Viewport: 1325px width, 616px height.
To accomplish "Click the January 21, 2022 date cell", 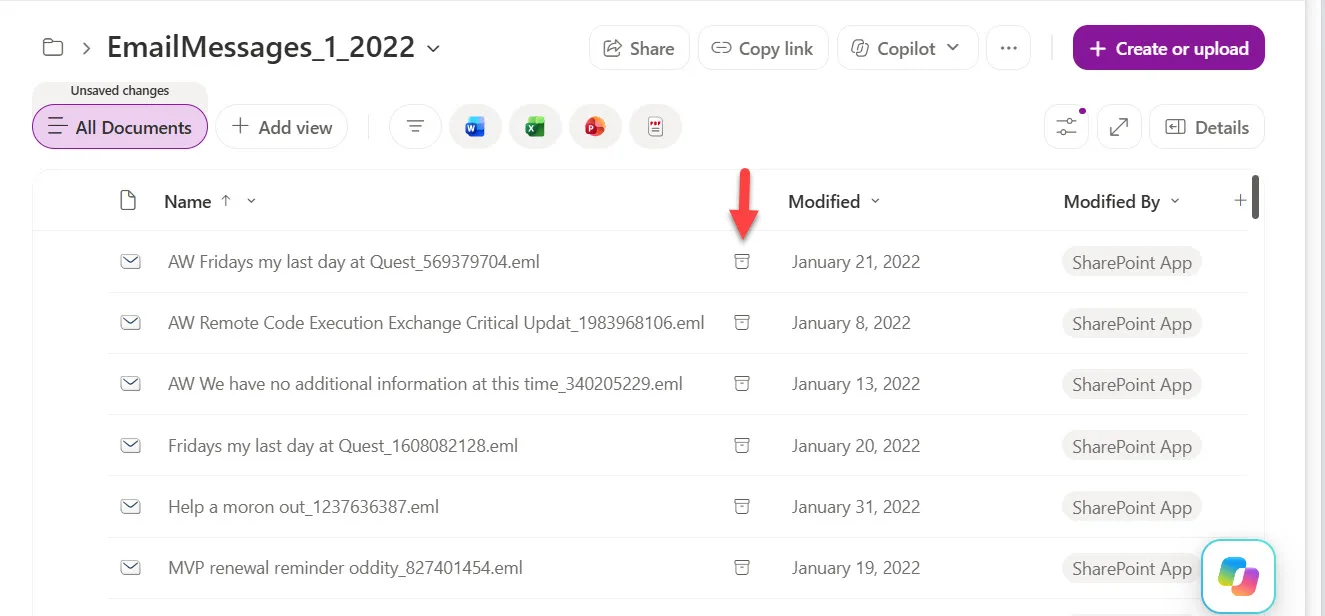I will click(x=856, y=262).
